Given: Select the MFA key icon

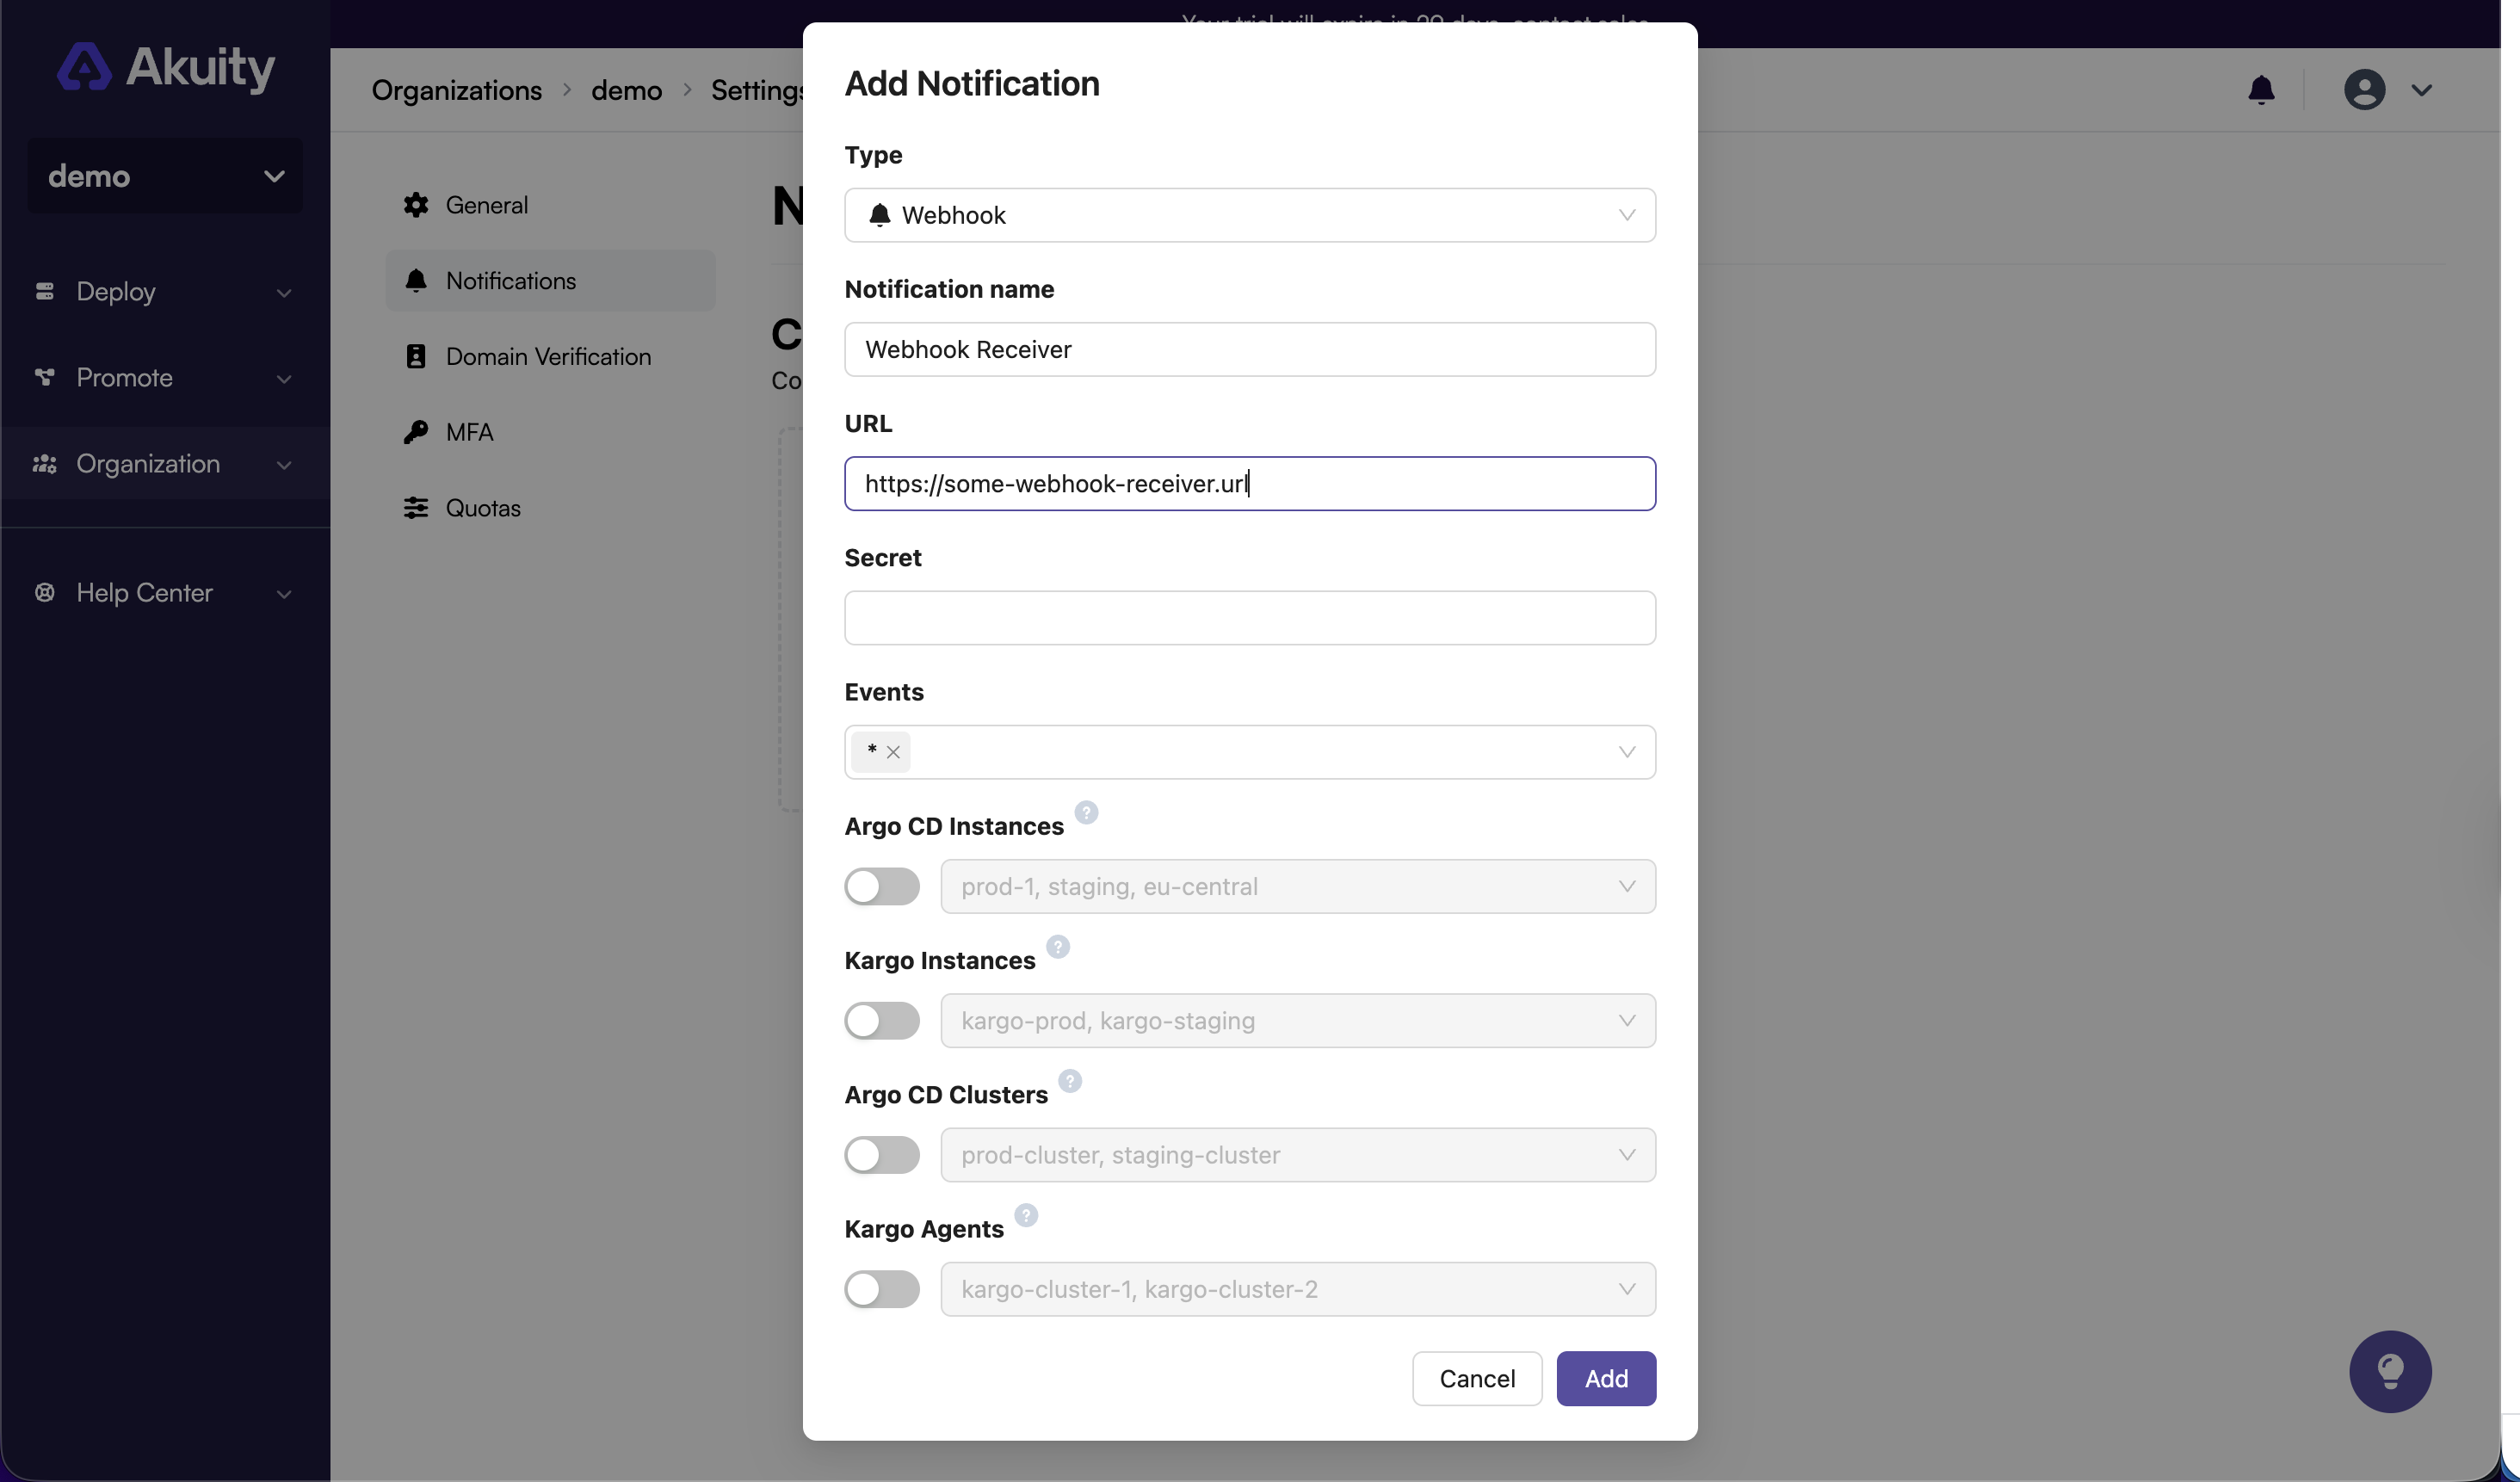Looking at the screenshot, I should tap(417, 432).
